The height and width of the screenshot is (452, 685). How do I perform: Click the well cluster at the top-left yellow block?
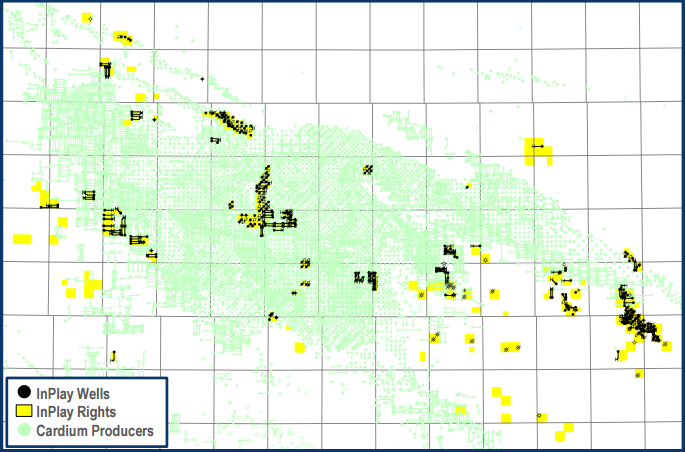tap(124, 38)
